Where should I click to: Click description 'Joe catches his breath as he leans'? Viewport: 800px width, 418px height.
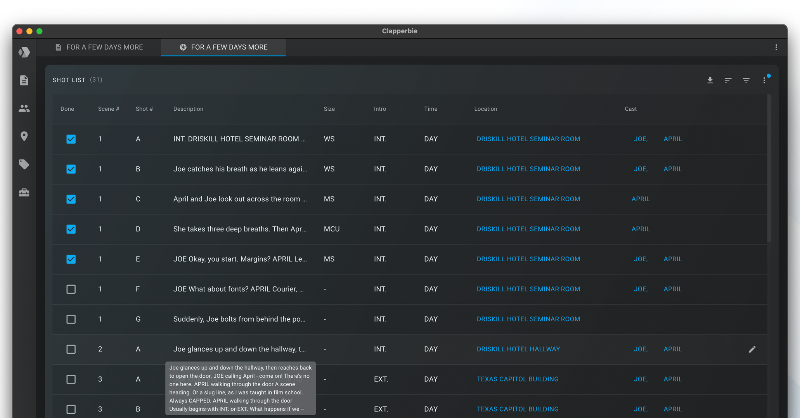point(240,169)
